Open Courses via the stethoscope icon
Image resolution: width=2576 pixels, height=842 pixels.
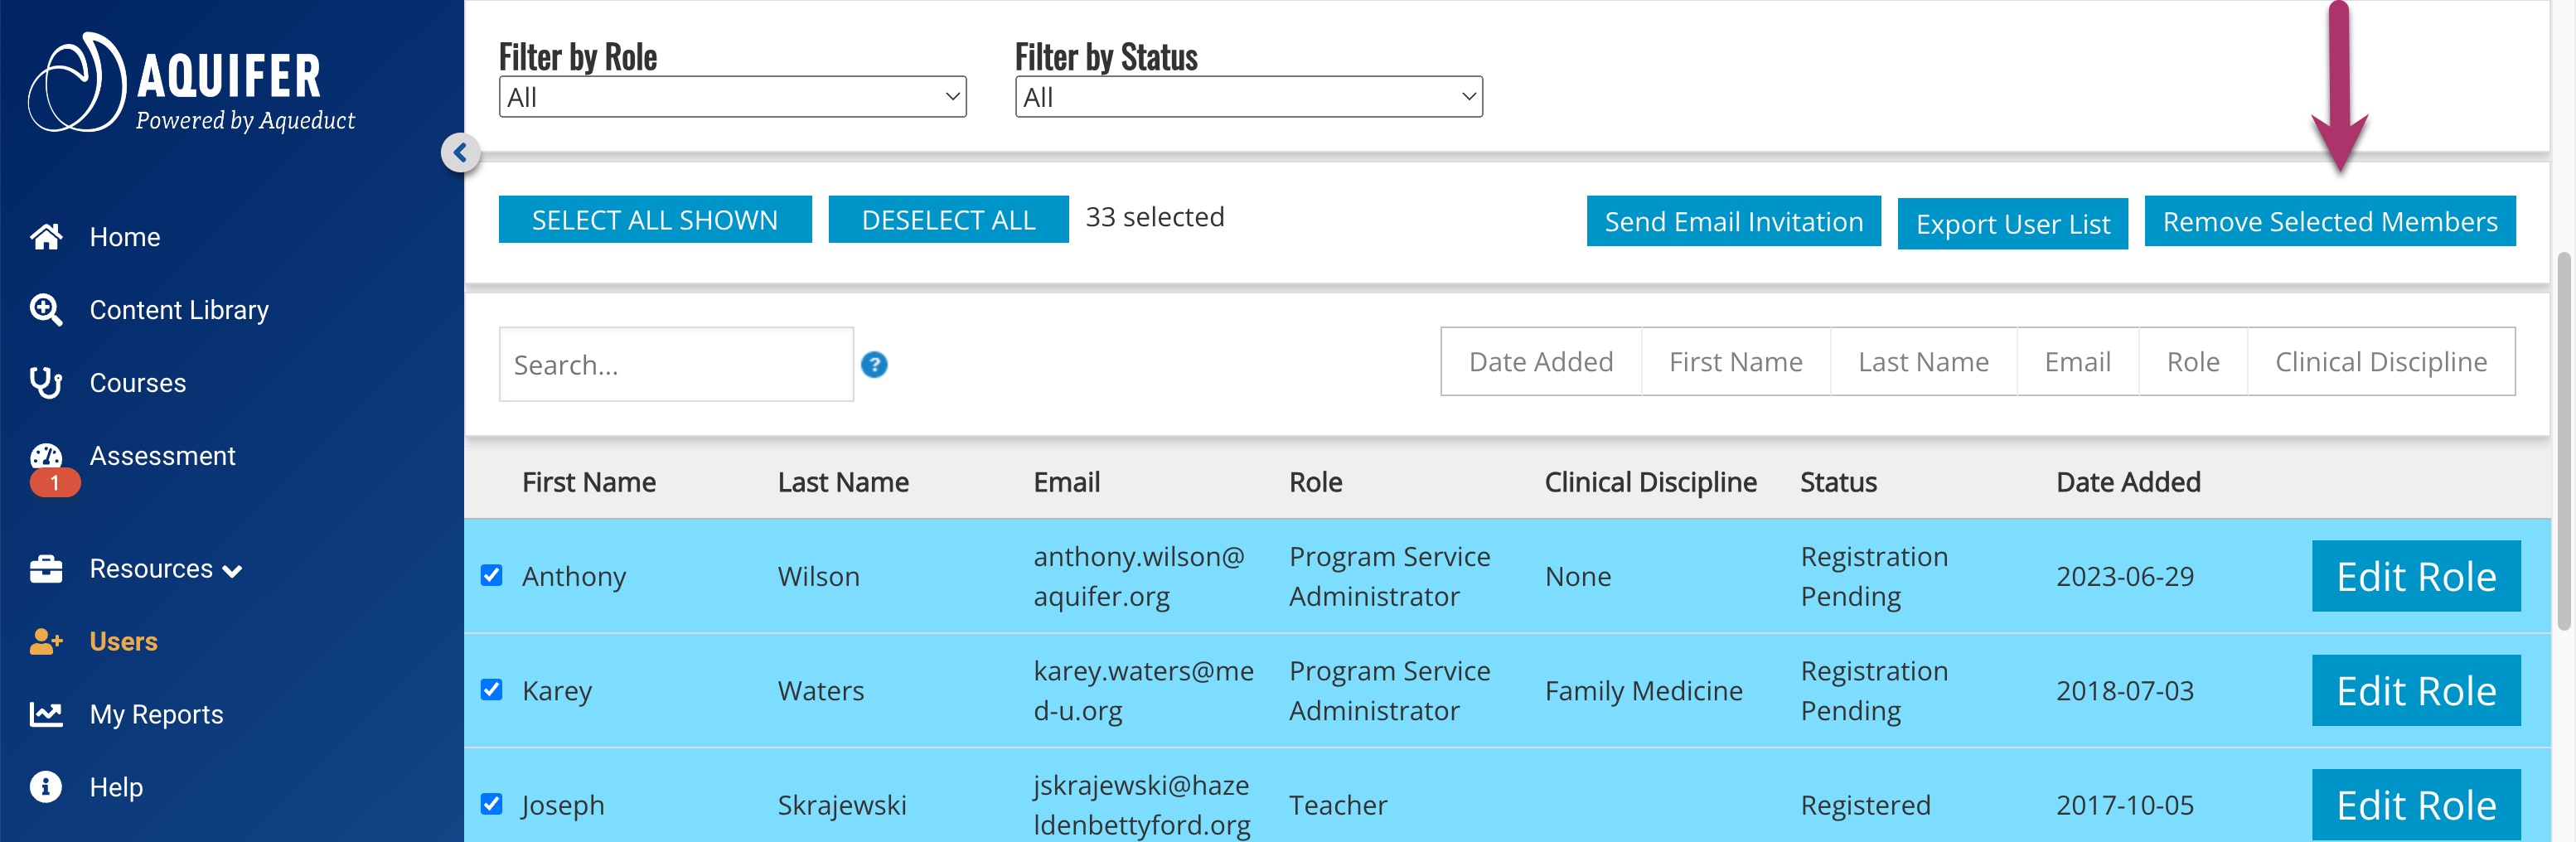[x=46, y=382]
